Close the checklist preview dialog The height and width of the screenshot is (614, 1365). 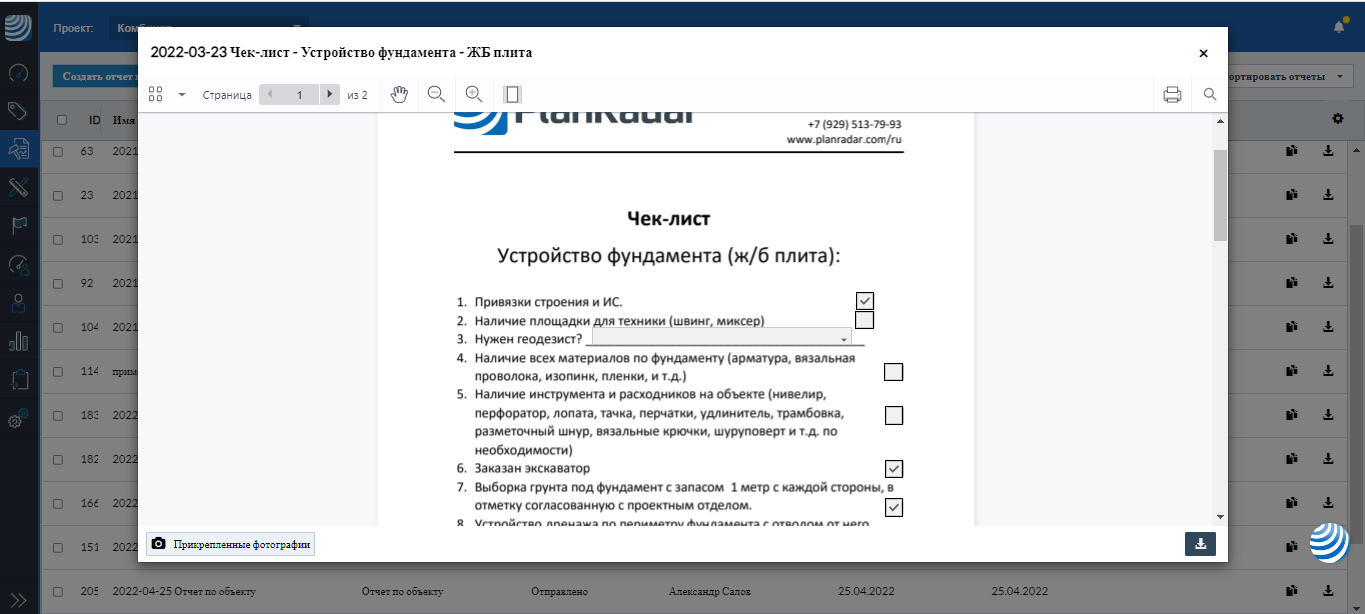pyautogui.click(x=1203, y=53)
